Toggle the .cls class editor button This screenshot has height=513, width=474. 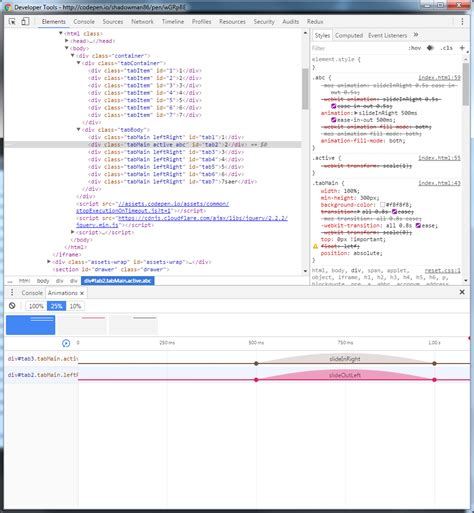point(446,48)
